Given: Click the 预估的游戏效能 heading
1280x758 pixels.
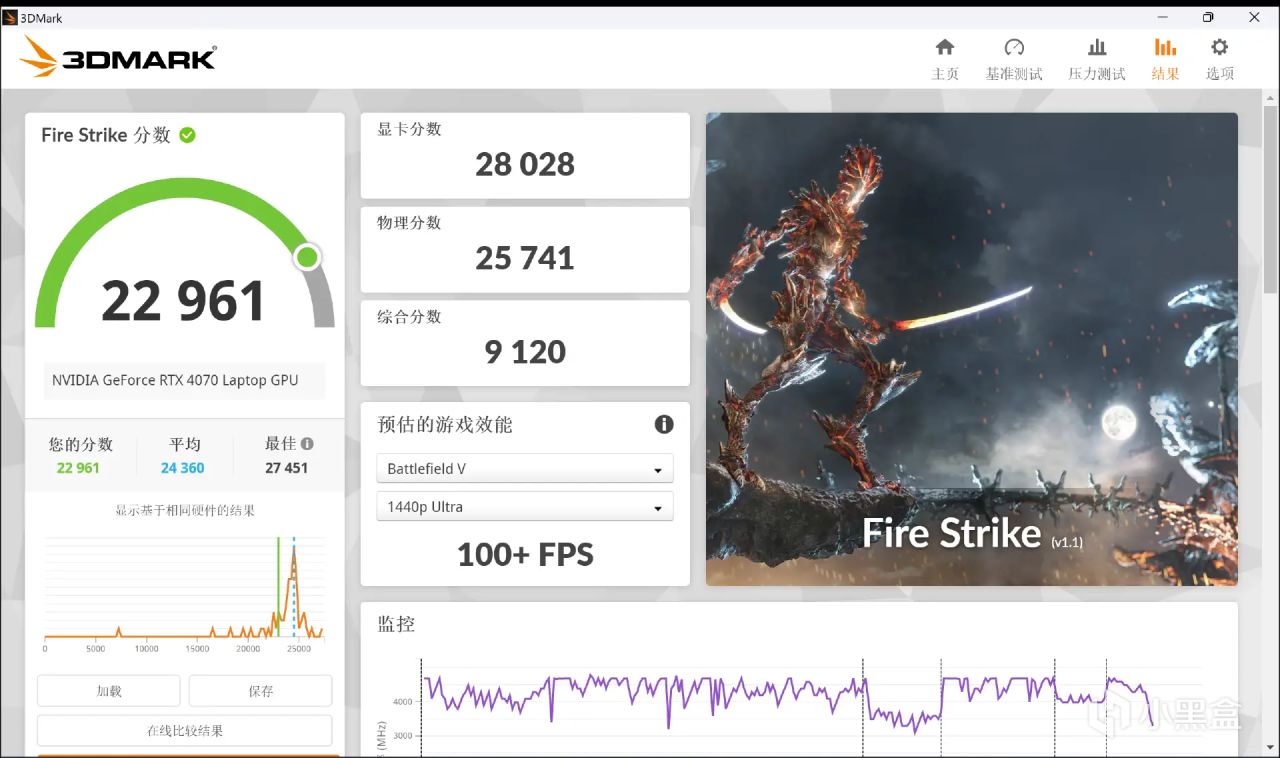Looking at the screenshot, I should pos(445,424).
